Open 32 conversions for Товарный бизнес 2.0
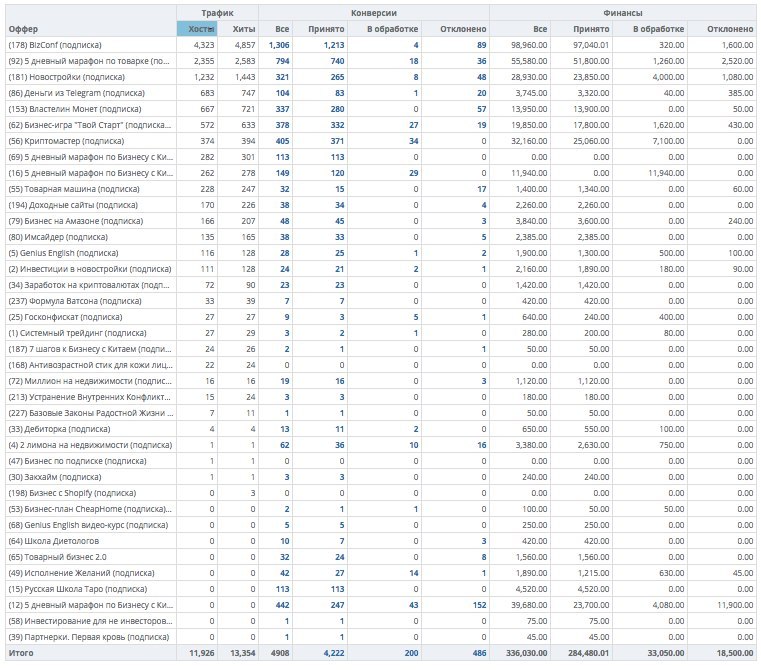This screenshot has height=670, width=761. click(x=285, y=557)
